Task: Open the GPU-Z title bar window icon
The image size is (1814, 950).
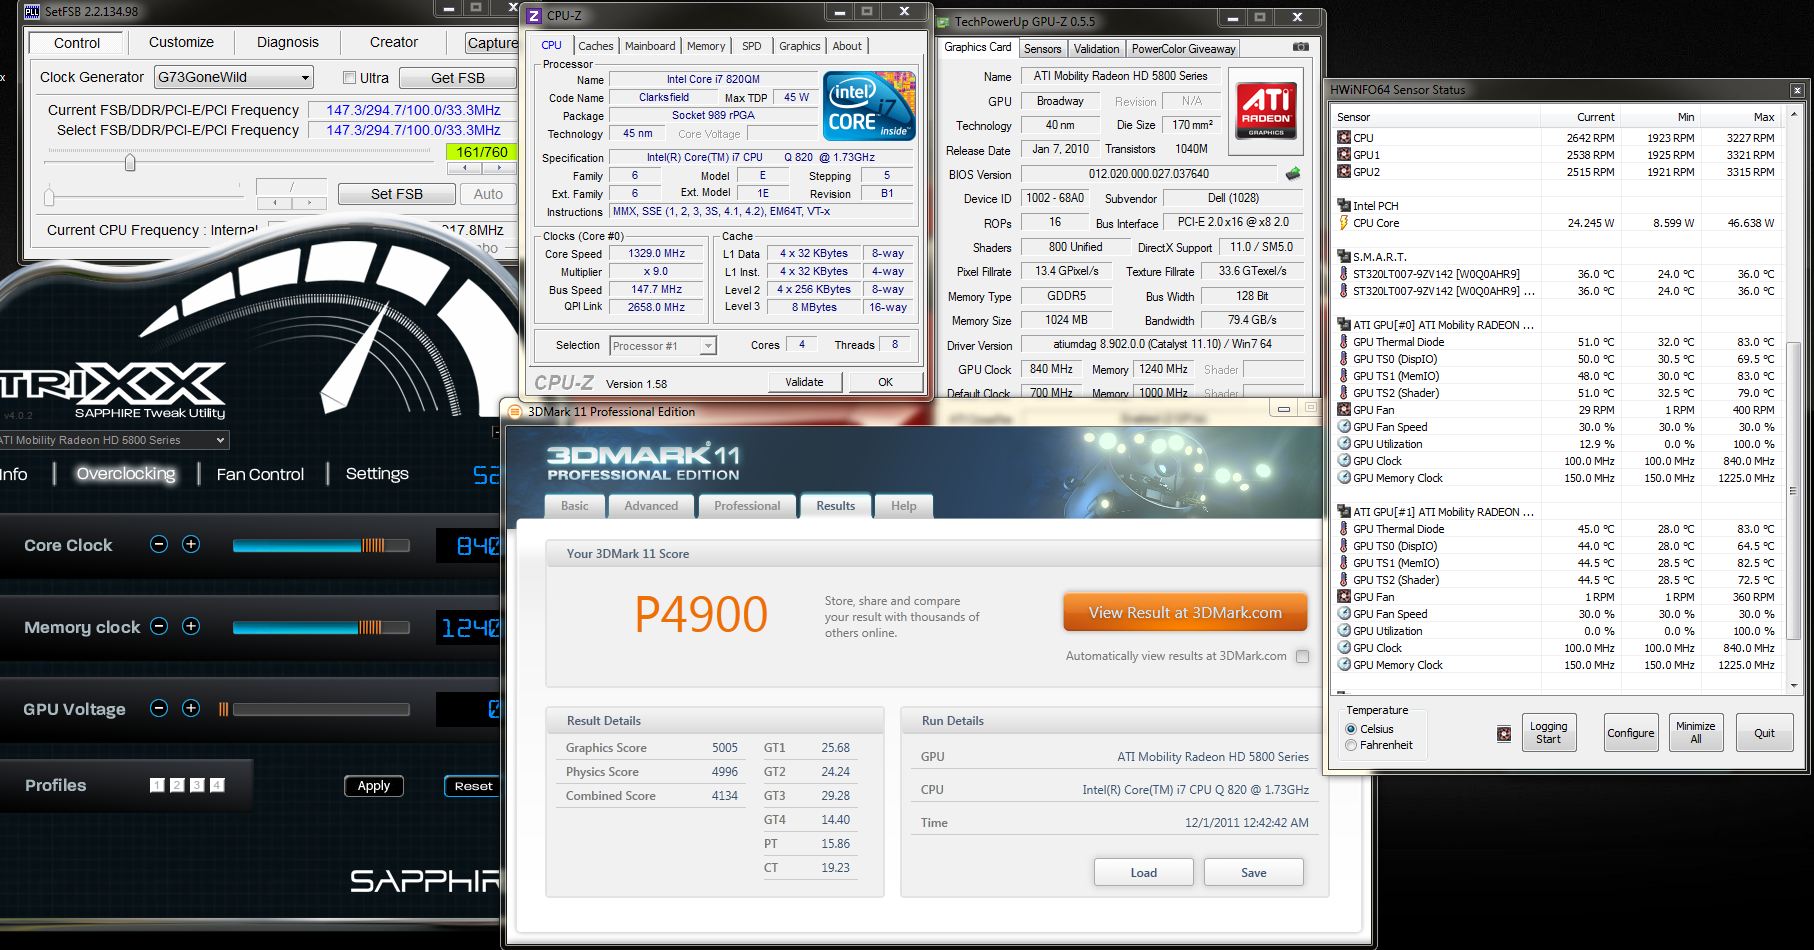Action: click(942, 21)
